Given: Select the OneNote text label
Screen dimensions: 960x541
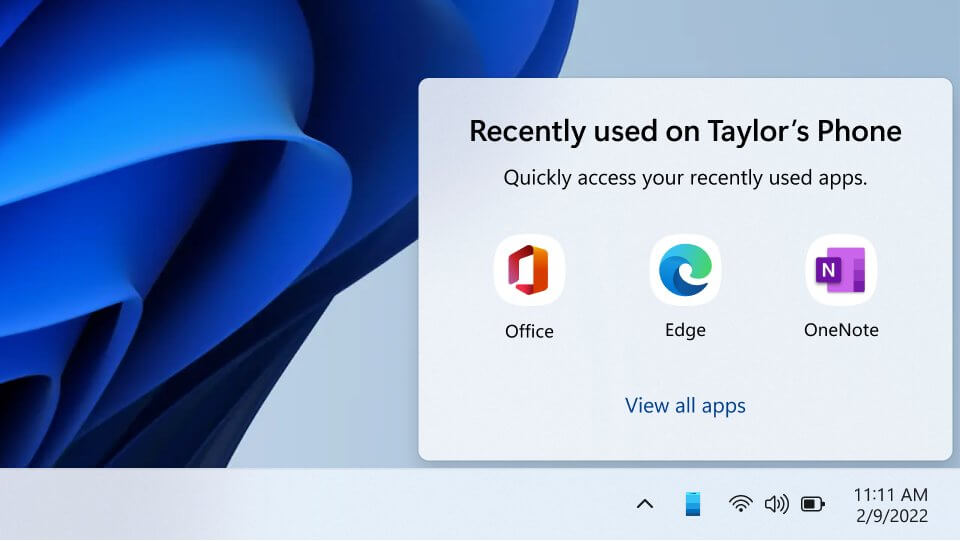Looking at the screenshot, I should click(x=841, y=330).
